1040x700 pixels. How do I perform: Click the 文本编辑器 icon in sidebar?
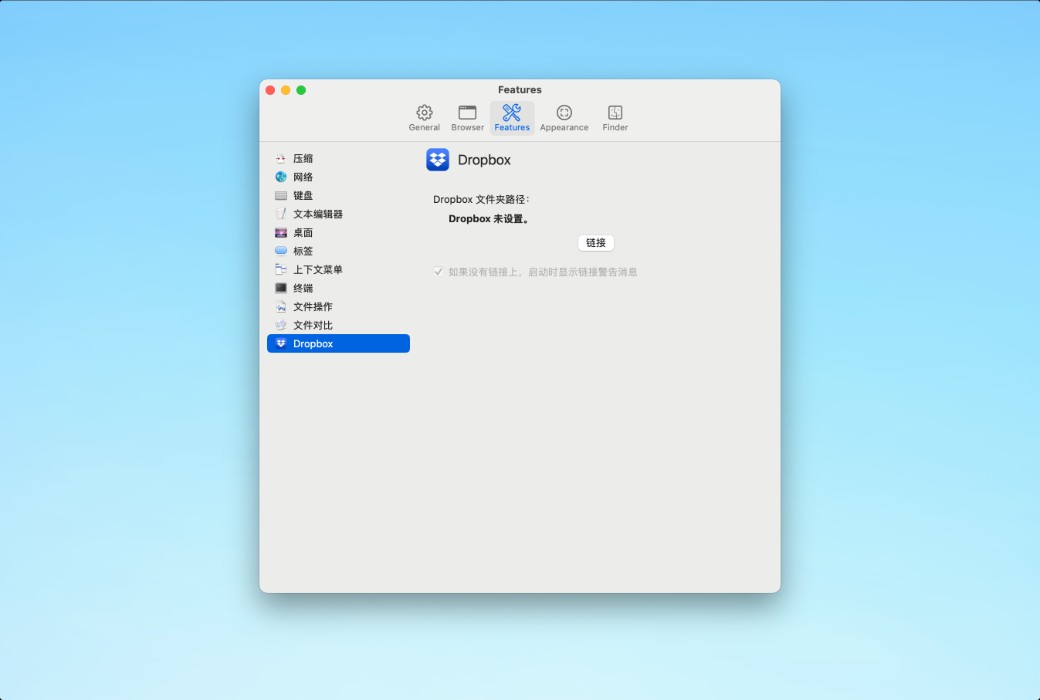[x=281, y=214]
